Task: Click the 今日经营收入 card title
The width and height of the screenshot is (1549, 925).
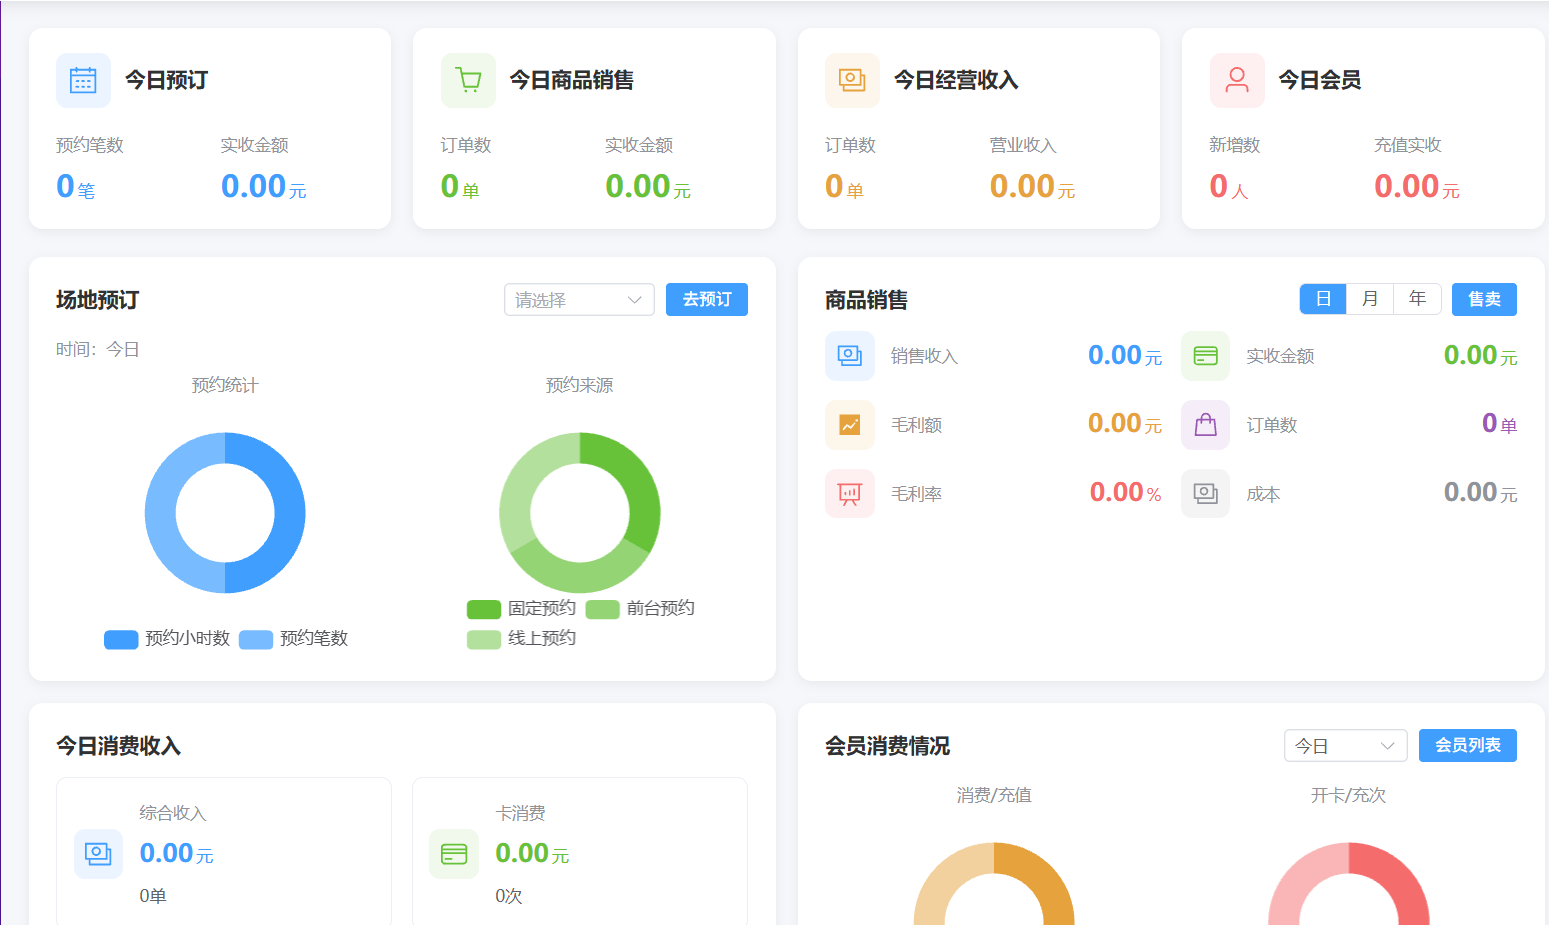Action: [x=956, y=80]
